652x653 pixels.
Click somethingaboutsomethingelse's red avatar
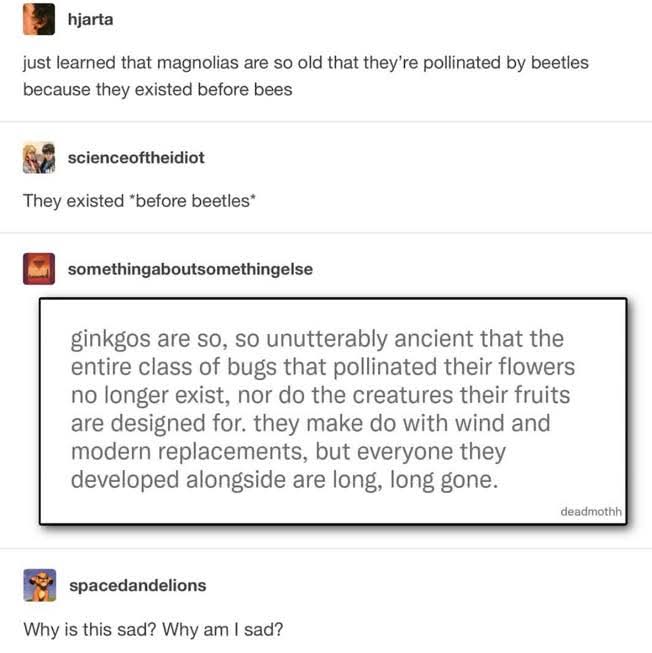click(x=38, y=269)
